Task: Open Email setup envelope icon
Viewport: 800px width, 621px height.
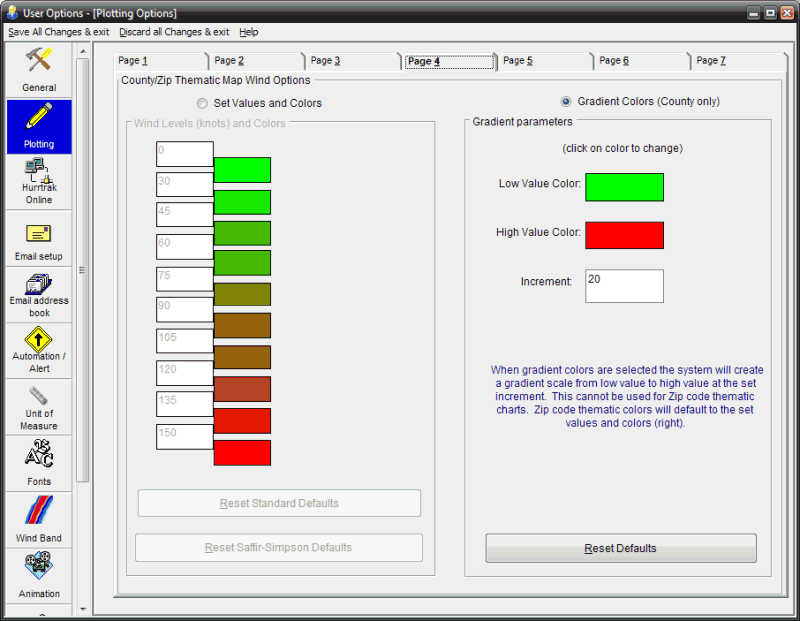Action: coord(39,233)
